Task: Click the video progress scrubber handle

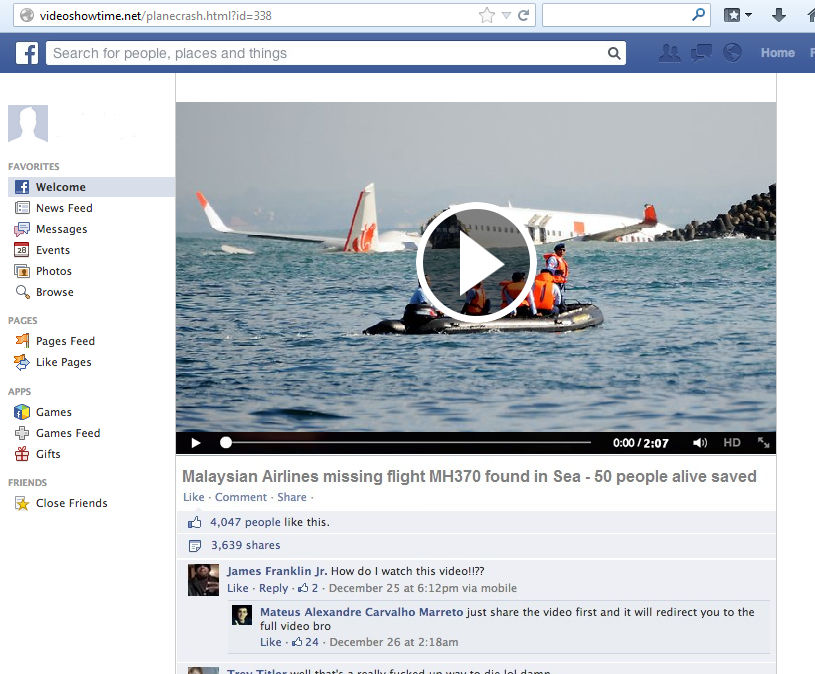Action: click(226, 442)
